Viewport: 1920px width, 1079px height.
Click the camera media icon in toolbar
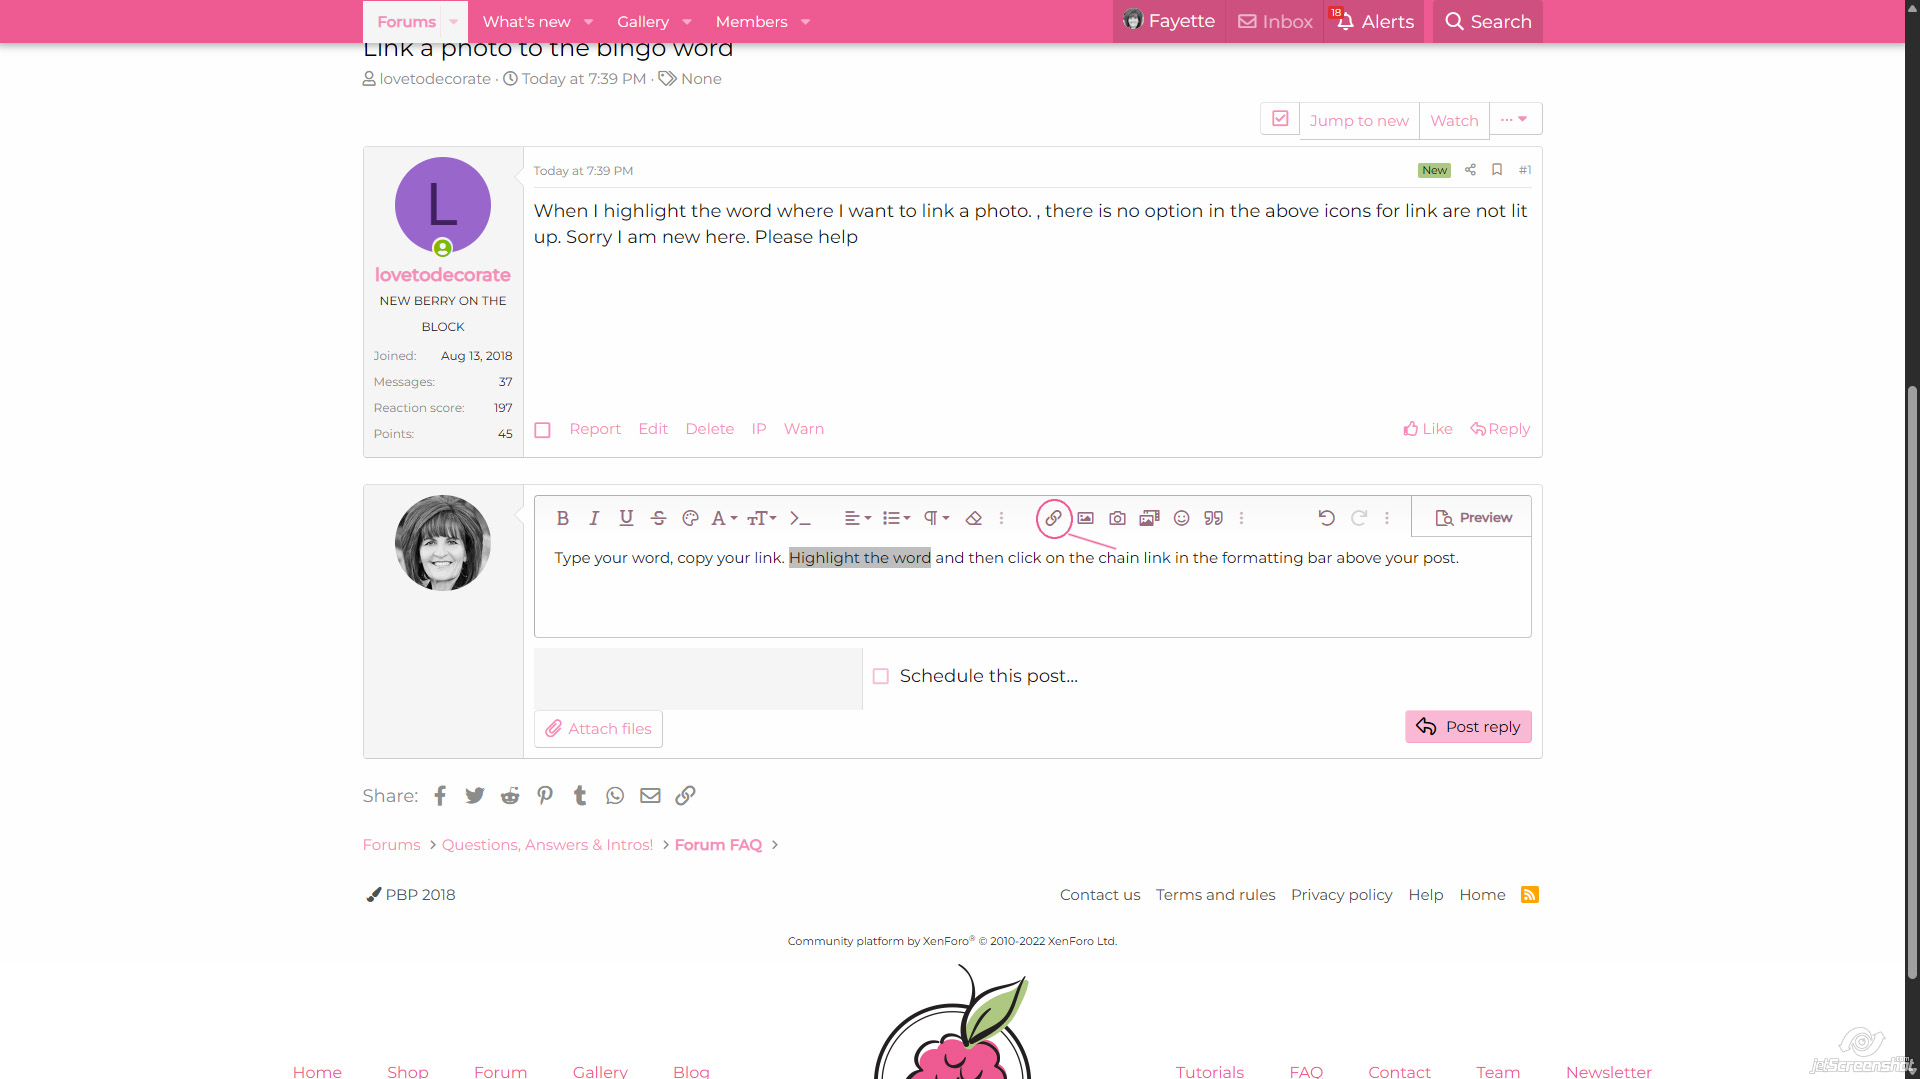tap(1118, 518)
